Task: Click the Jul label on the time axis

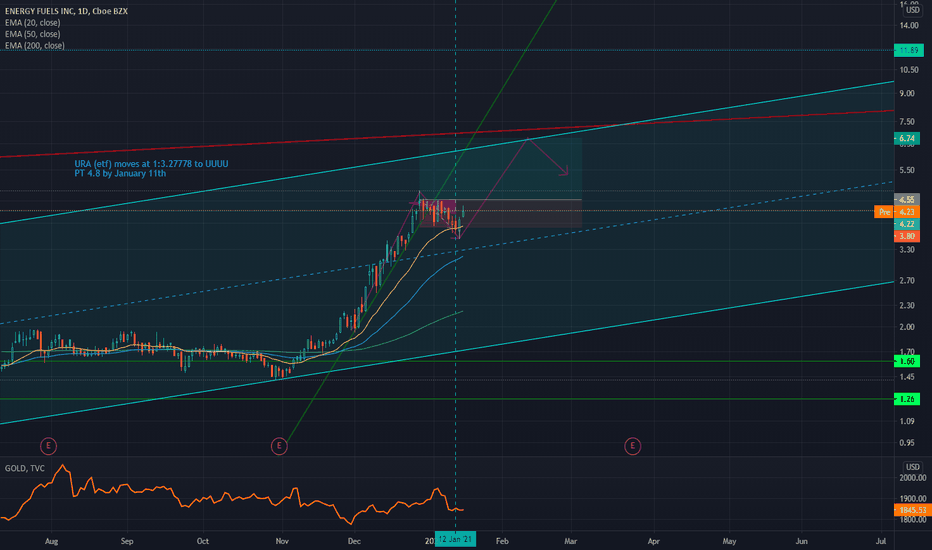Action: tap(881, 541)
